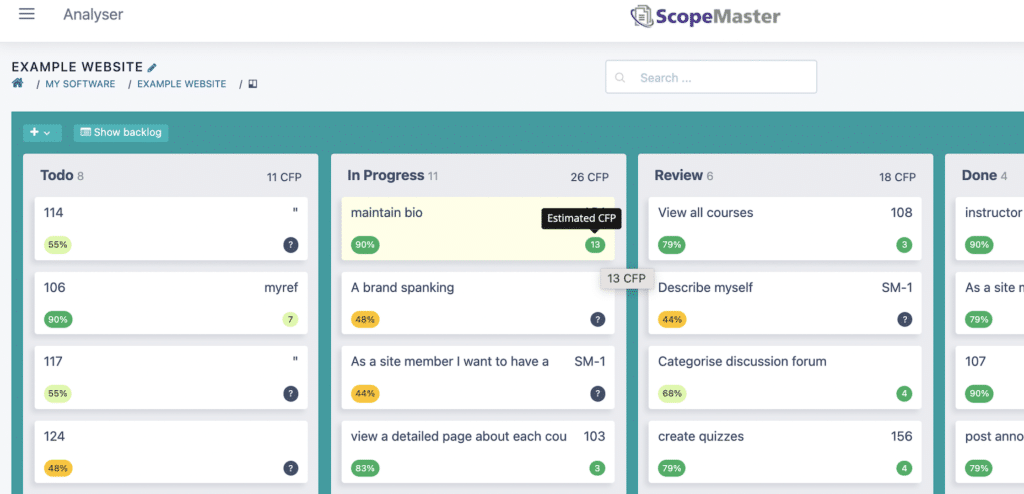Click the 4 CFP badge on create quizzes

coord(904,469)
